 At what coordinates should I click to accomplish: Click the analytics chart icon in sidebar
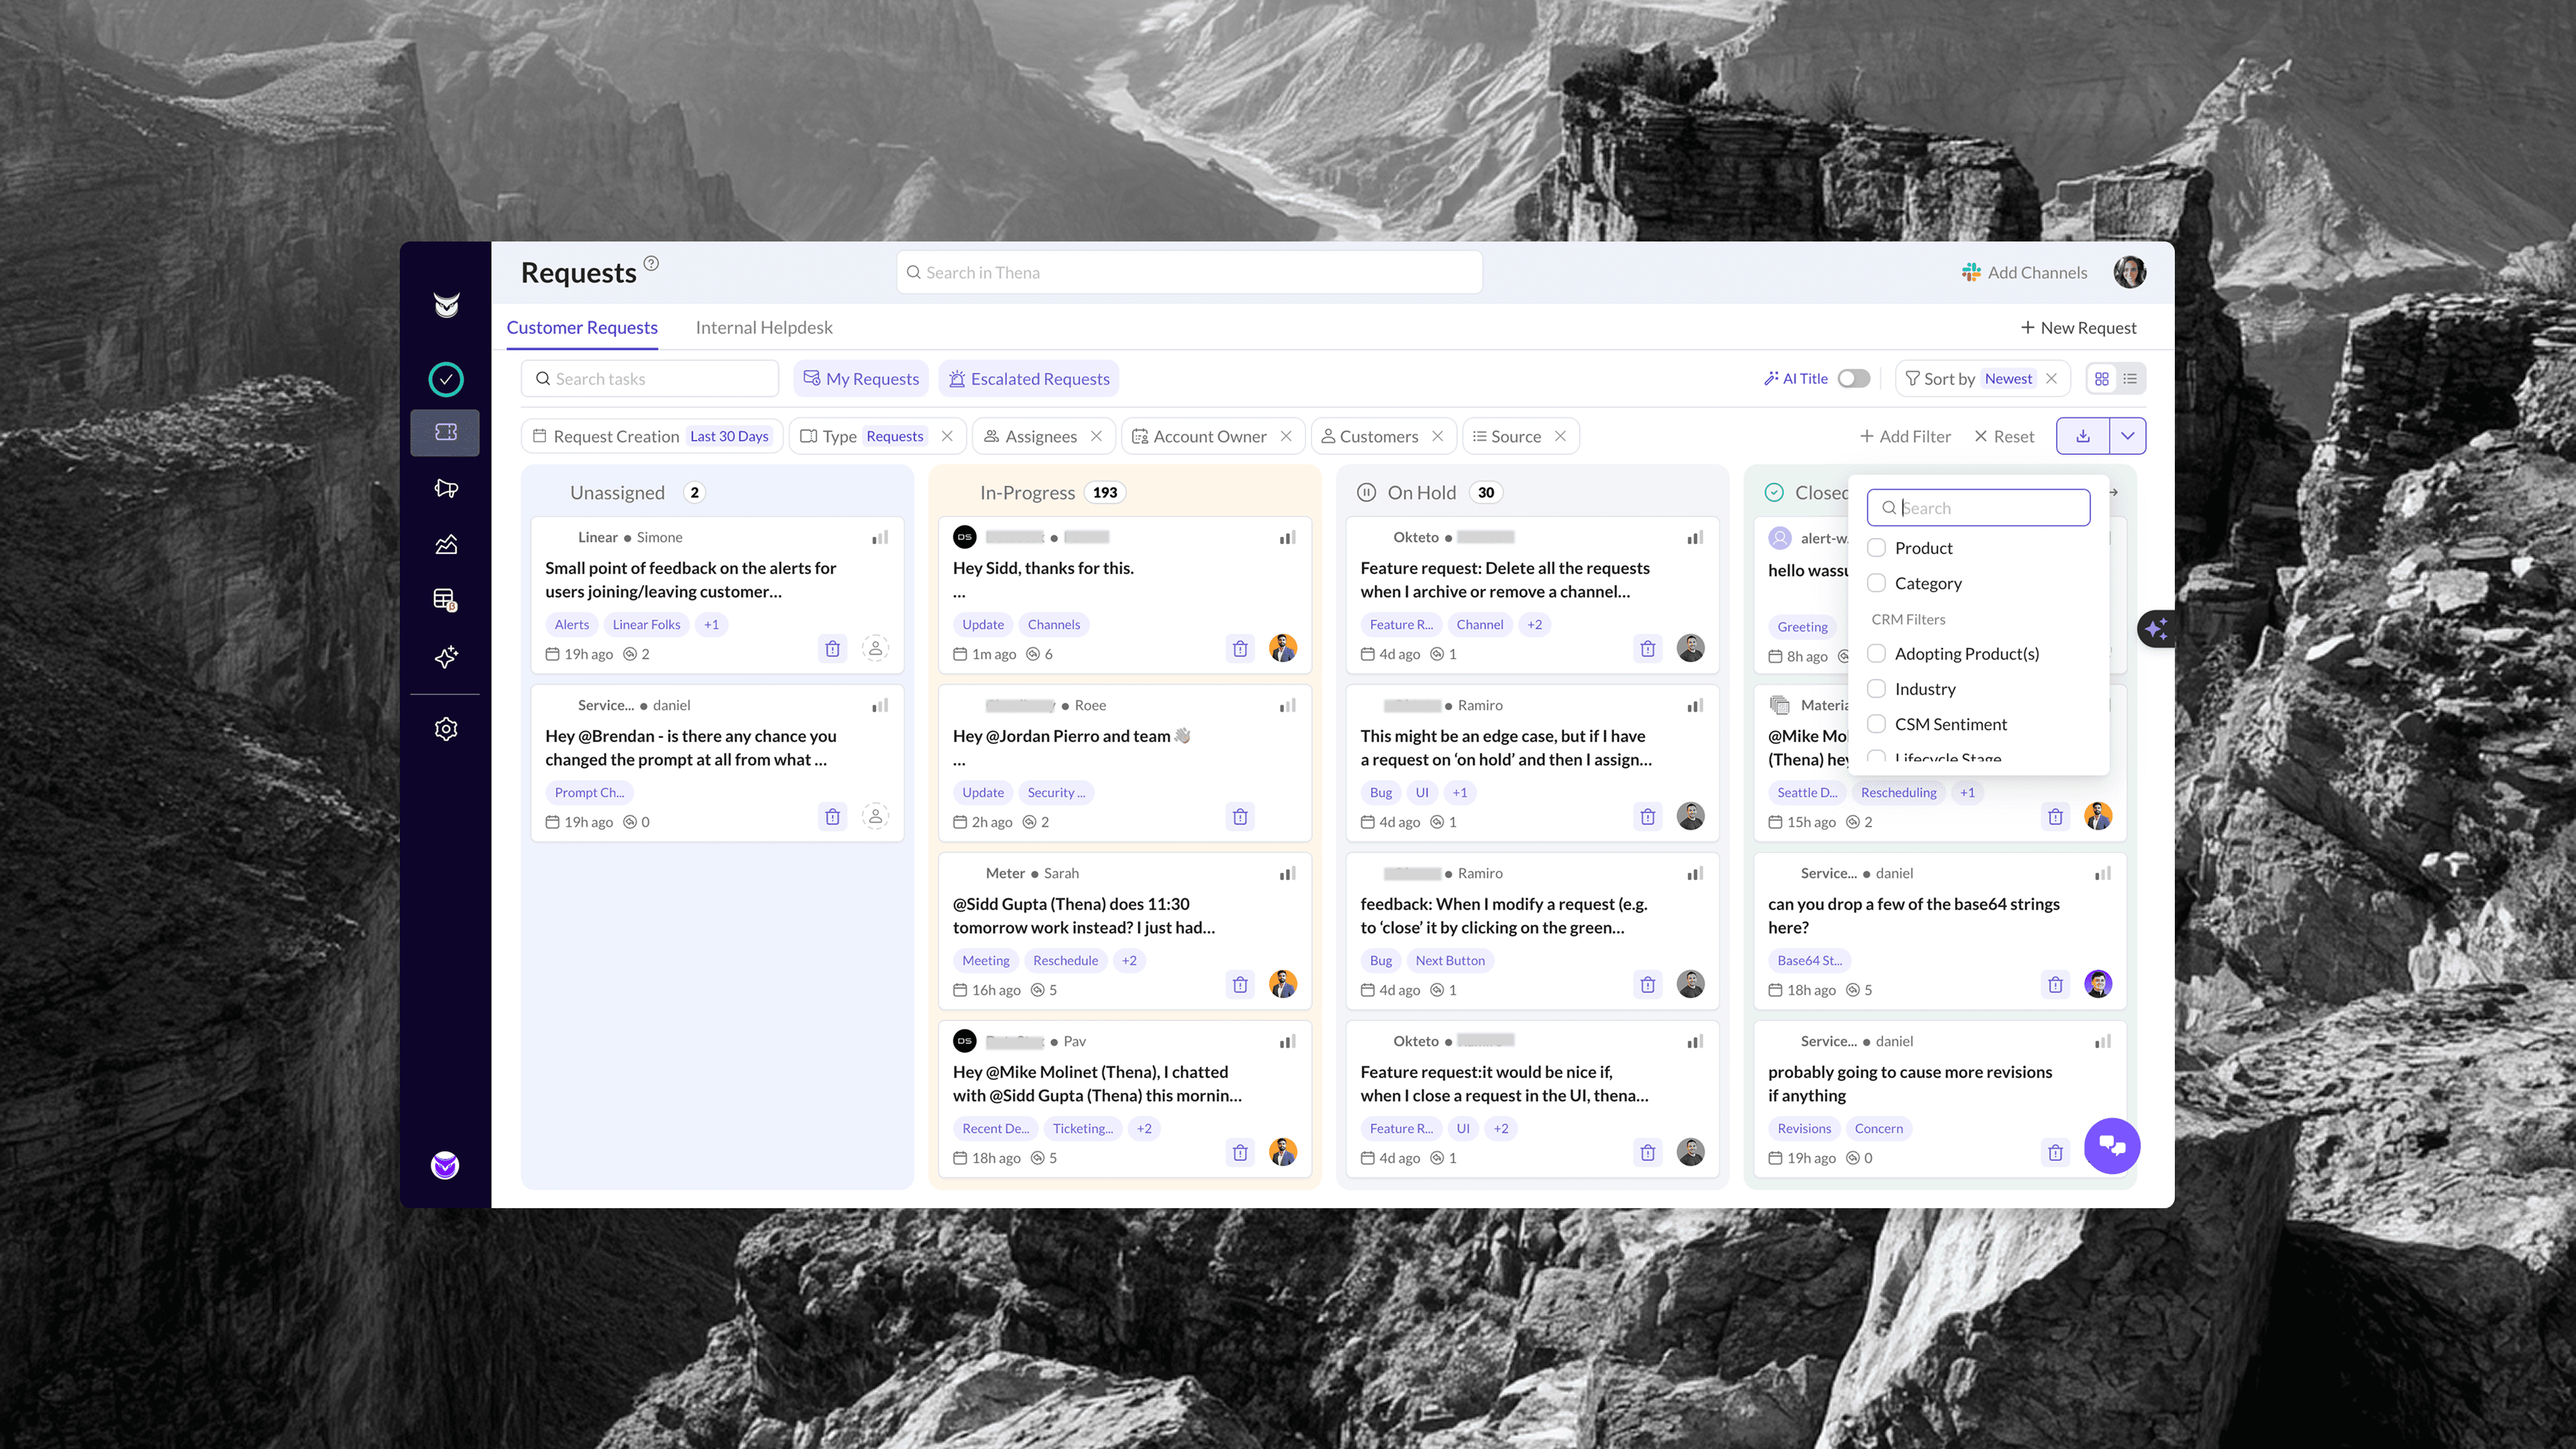(445, 544)
